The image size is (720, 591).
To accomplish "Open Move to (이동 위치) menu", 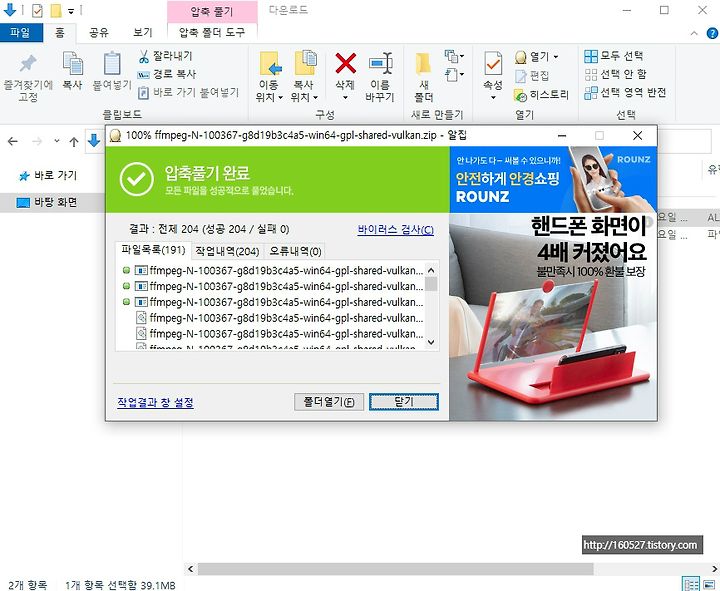I will 270,76.
